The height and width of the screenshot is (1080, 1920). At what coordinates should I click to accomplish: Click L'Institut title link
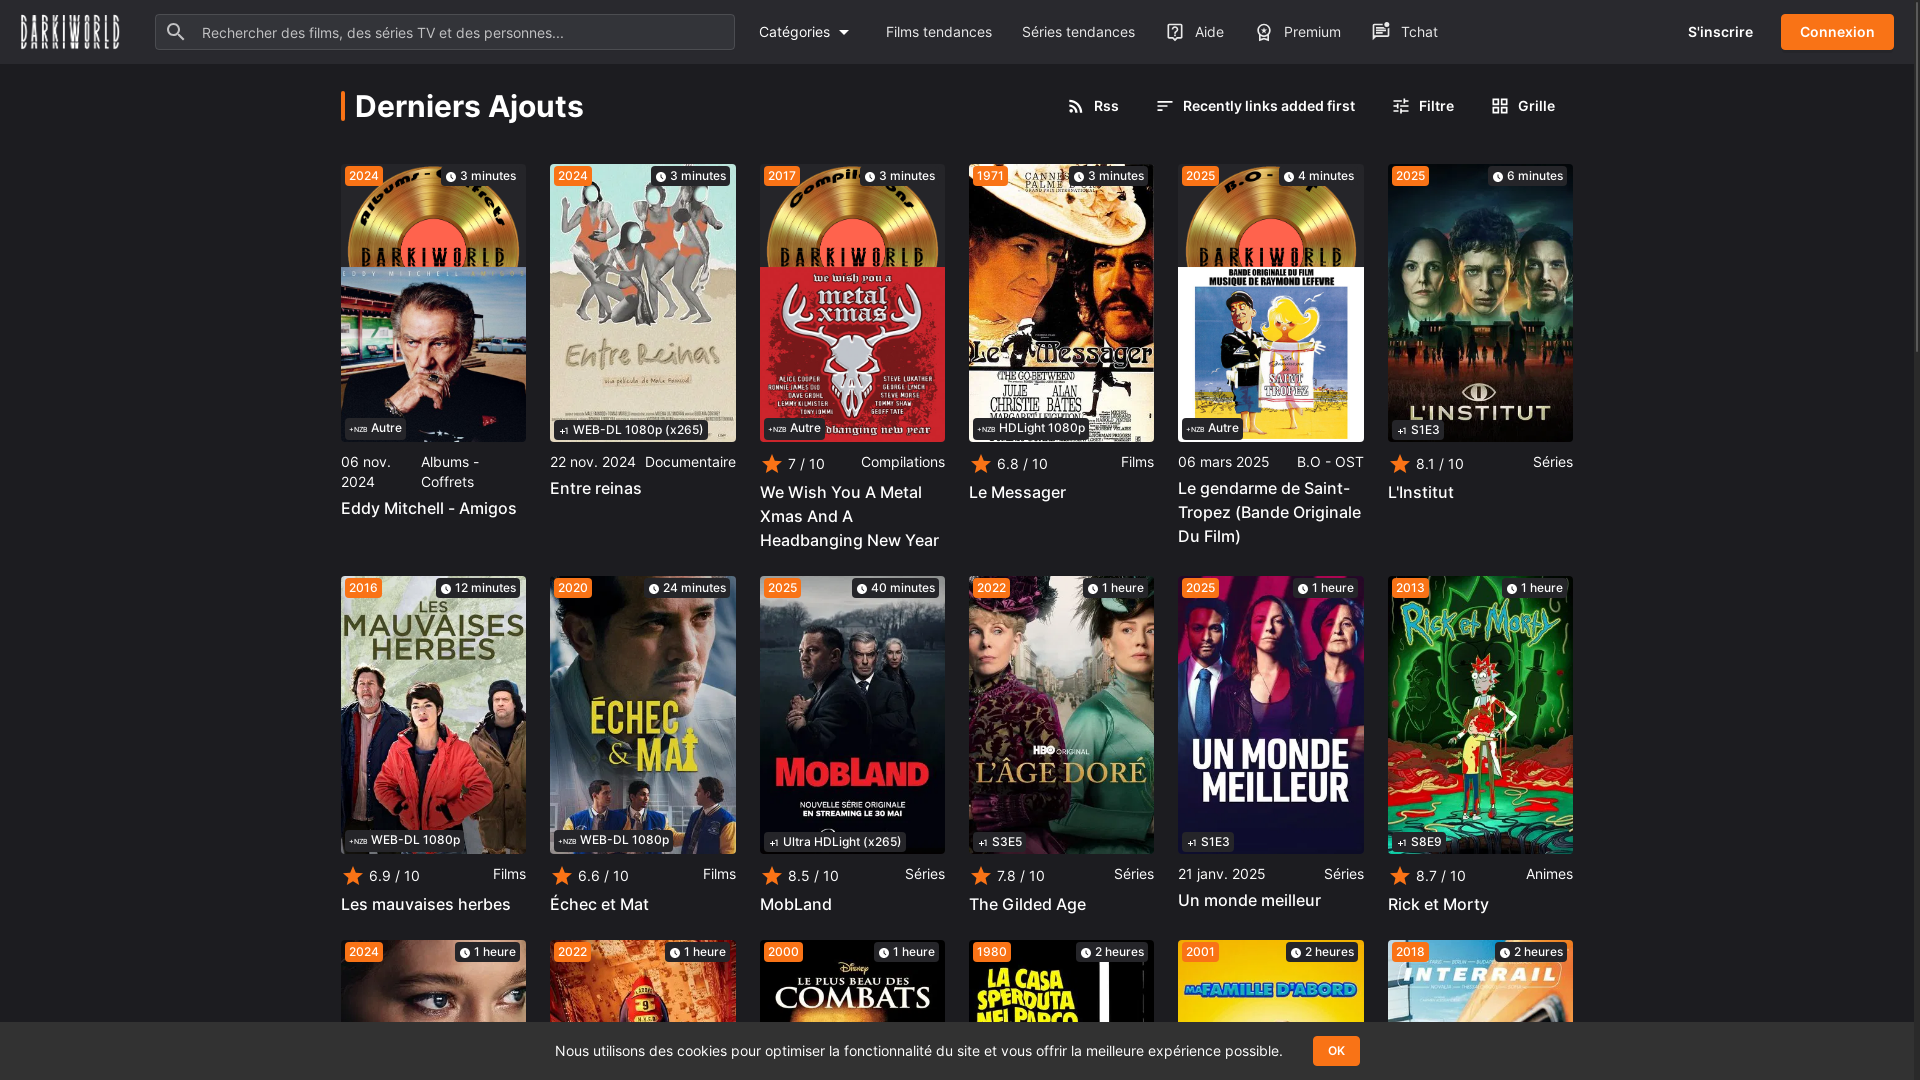[x=1421, y=492]
